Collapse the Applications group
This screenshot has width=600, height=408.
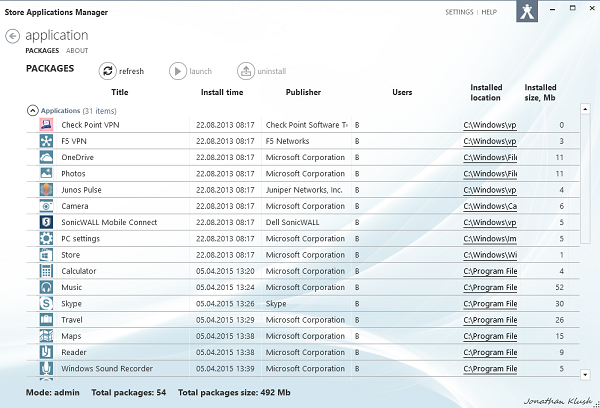33,111
